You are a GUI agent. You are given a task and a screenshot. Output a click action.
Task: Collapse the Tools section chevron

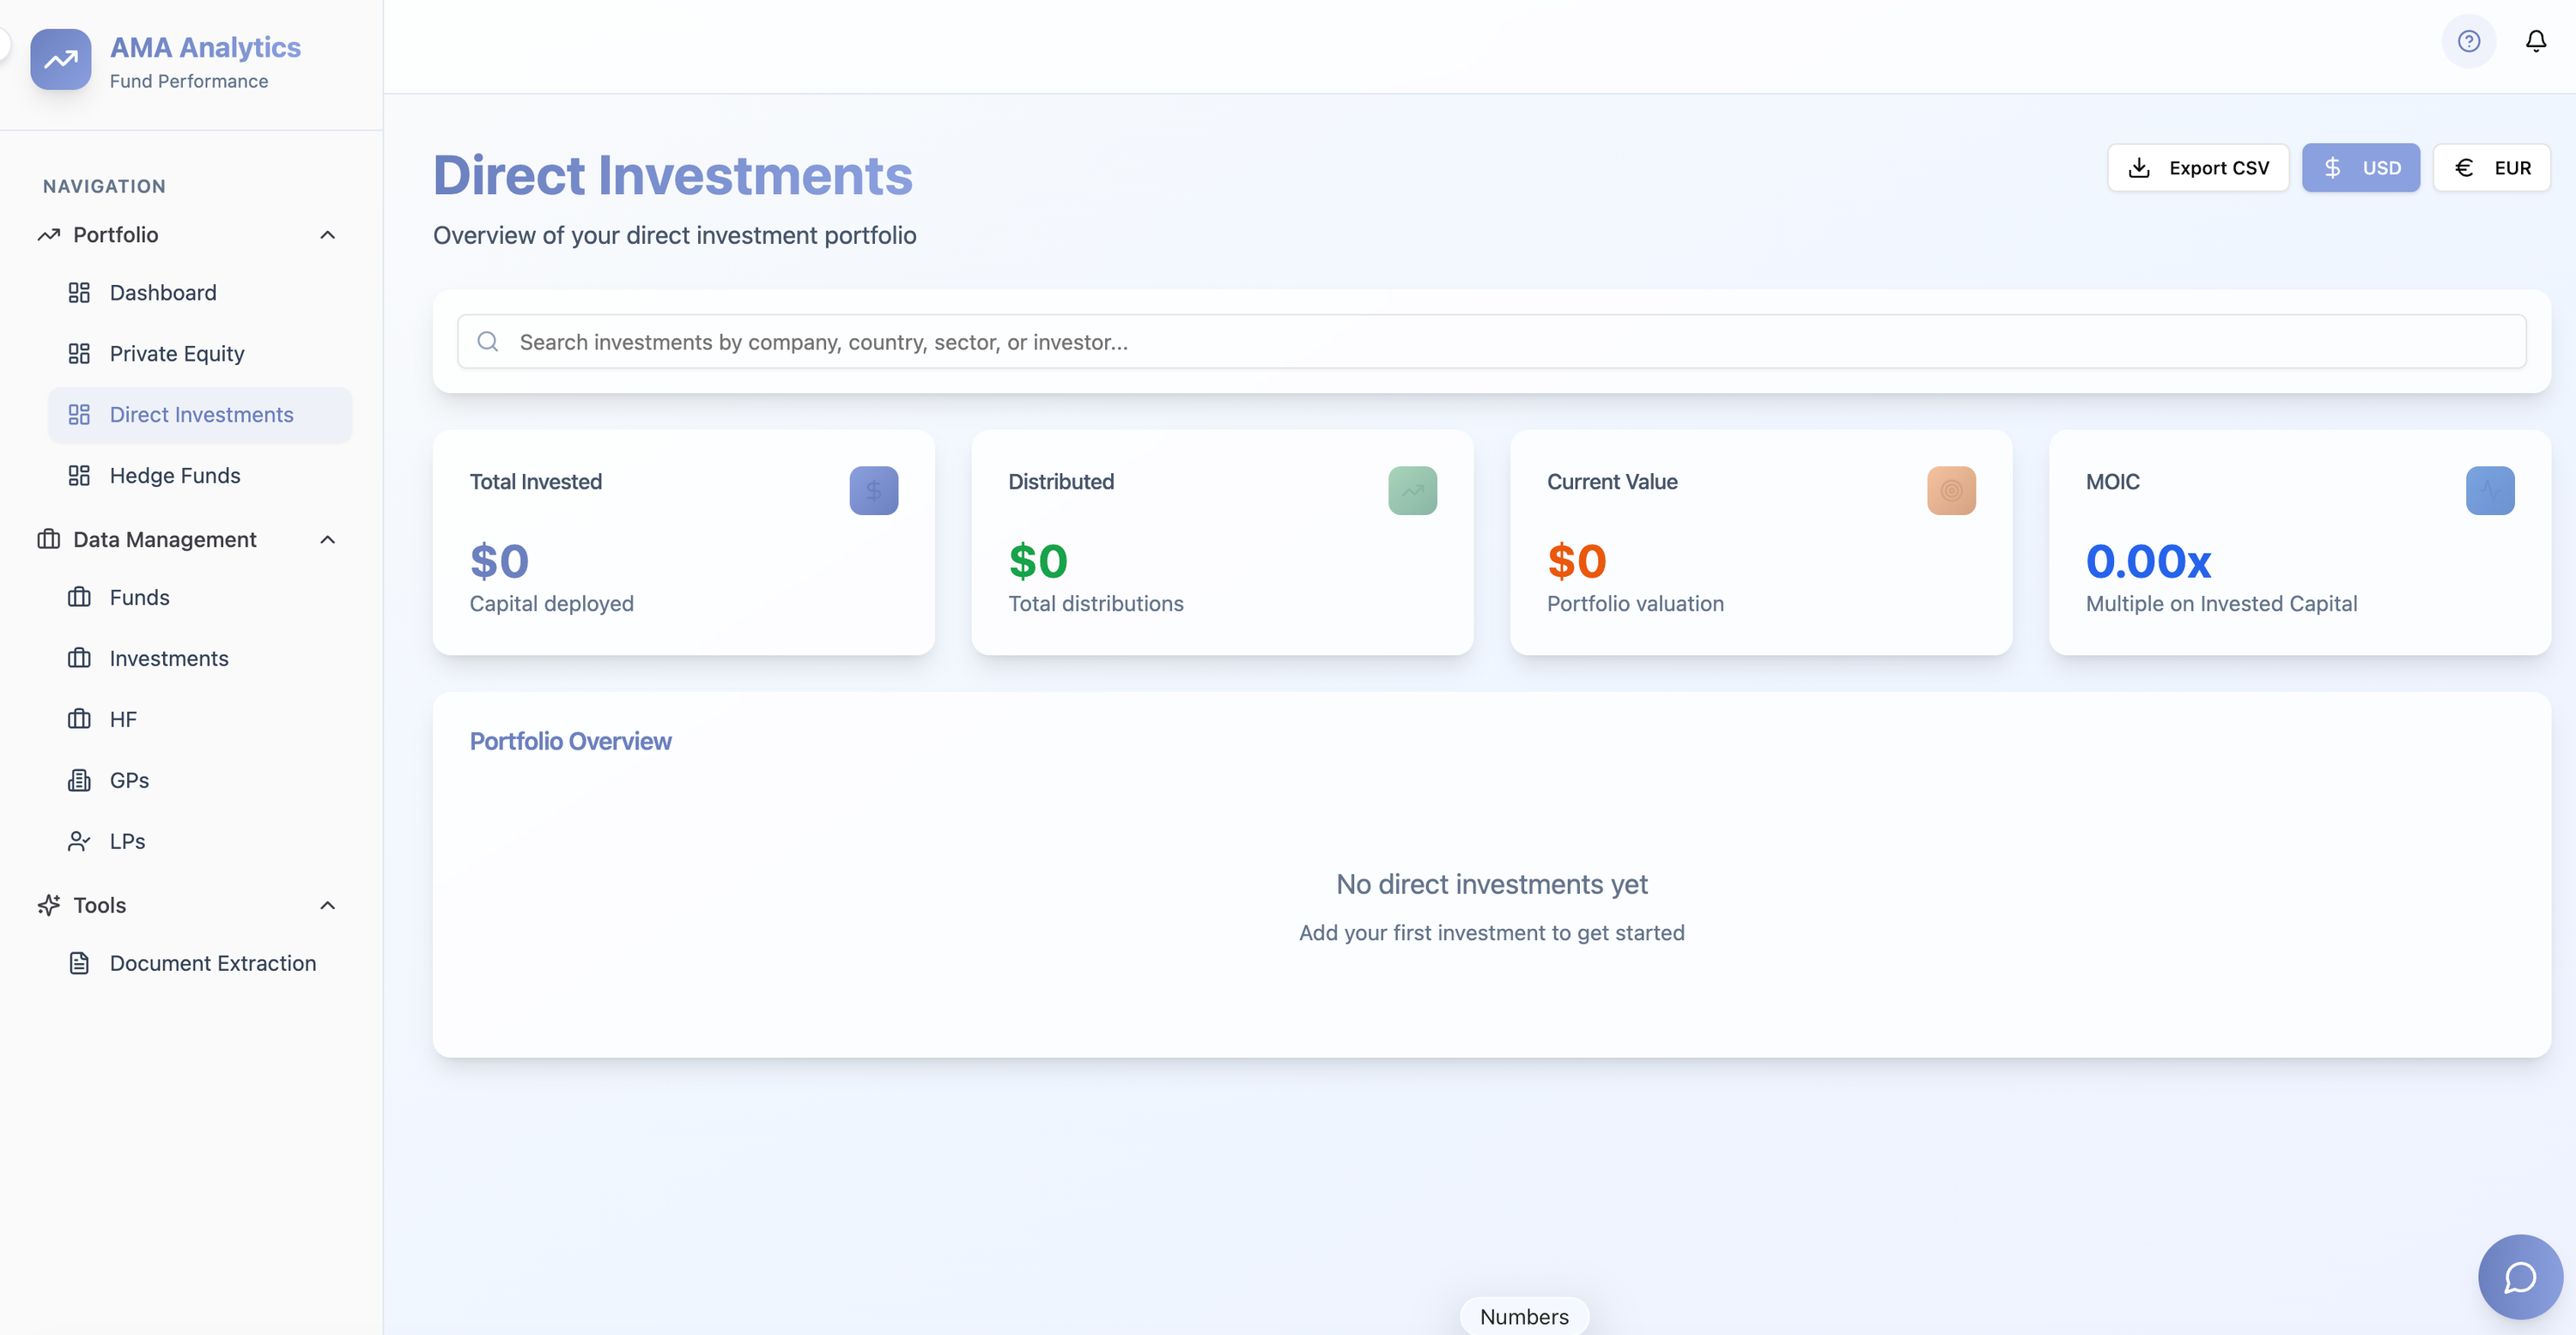pos(327,906)
